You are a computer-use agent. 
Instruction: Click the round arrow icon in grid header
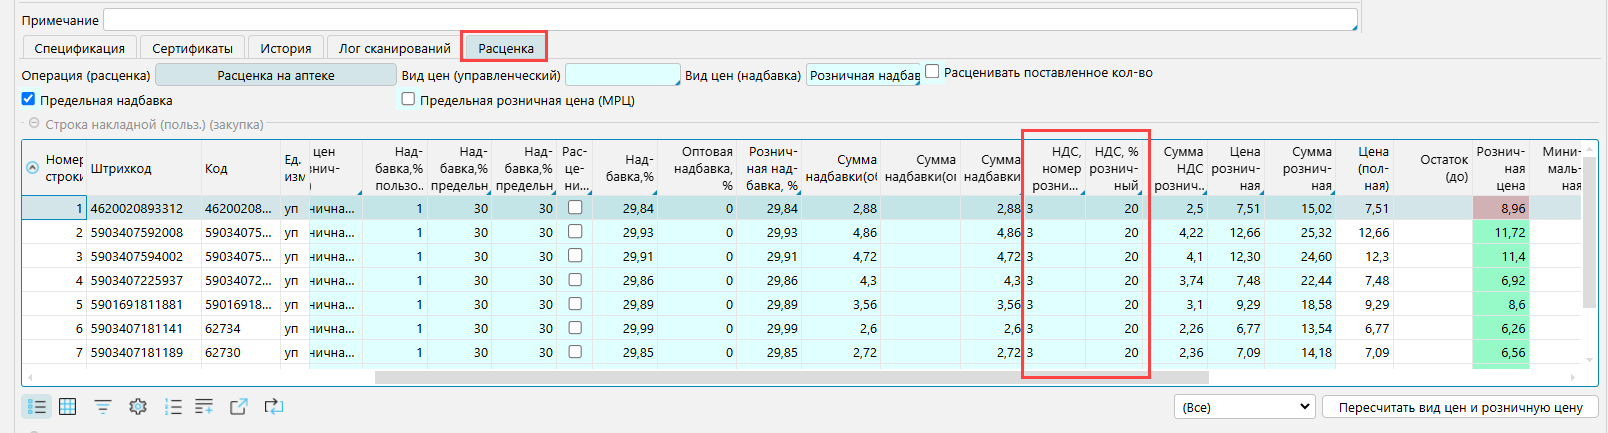pos(32,168)
